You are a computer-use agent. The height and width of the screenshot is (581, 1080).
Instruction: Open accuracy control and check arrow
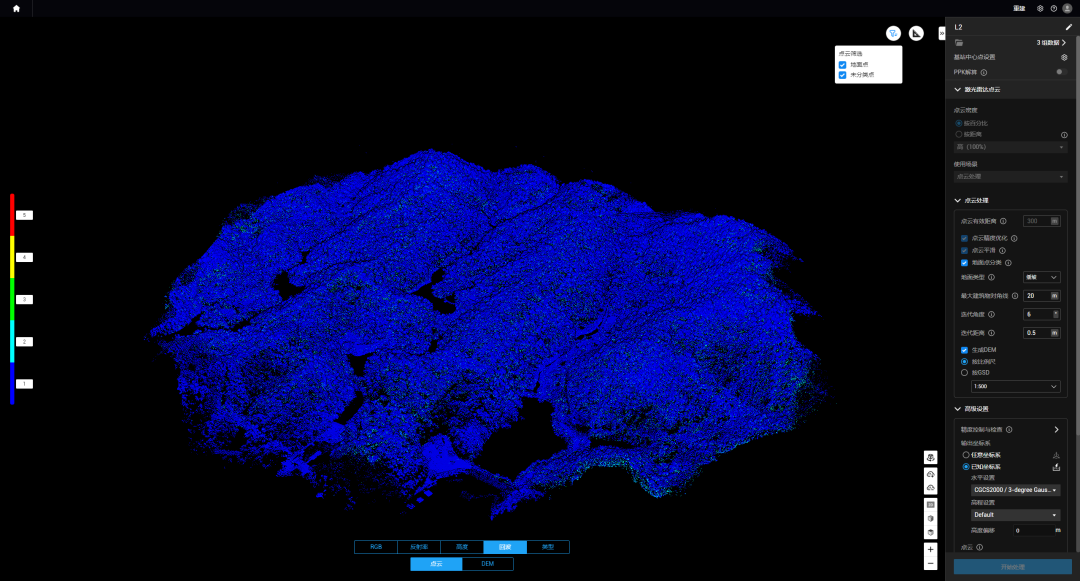(x=1057, y=430)
